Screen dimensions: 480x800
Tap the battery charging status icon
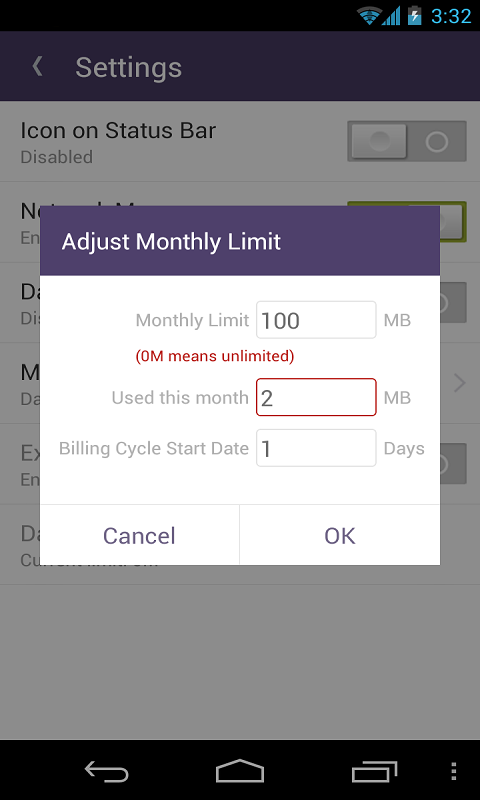click(414, 16)
